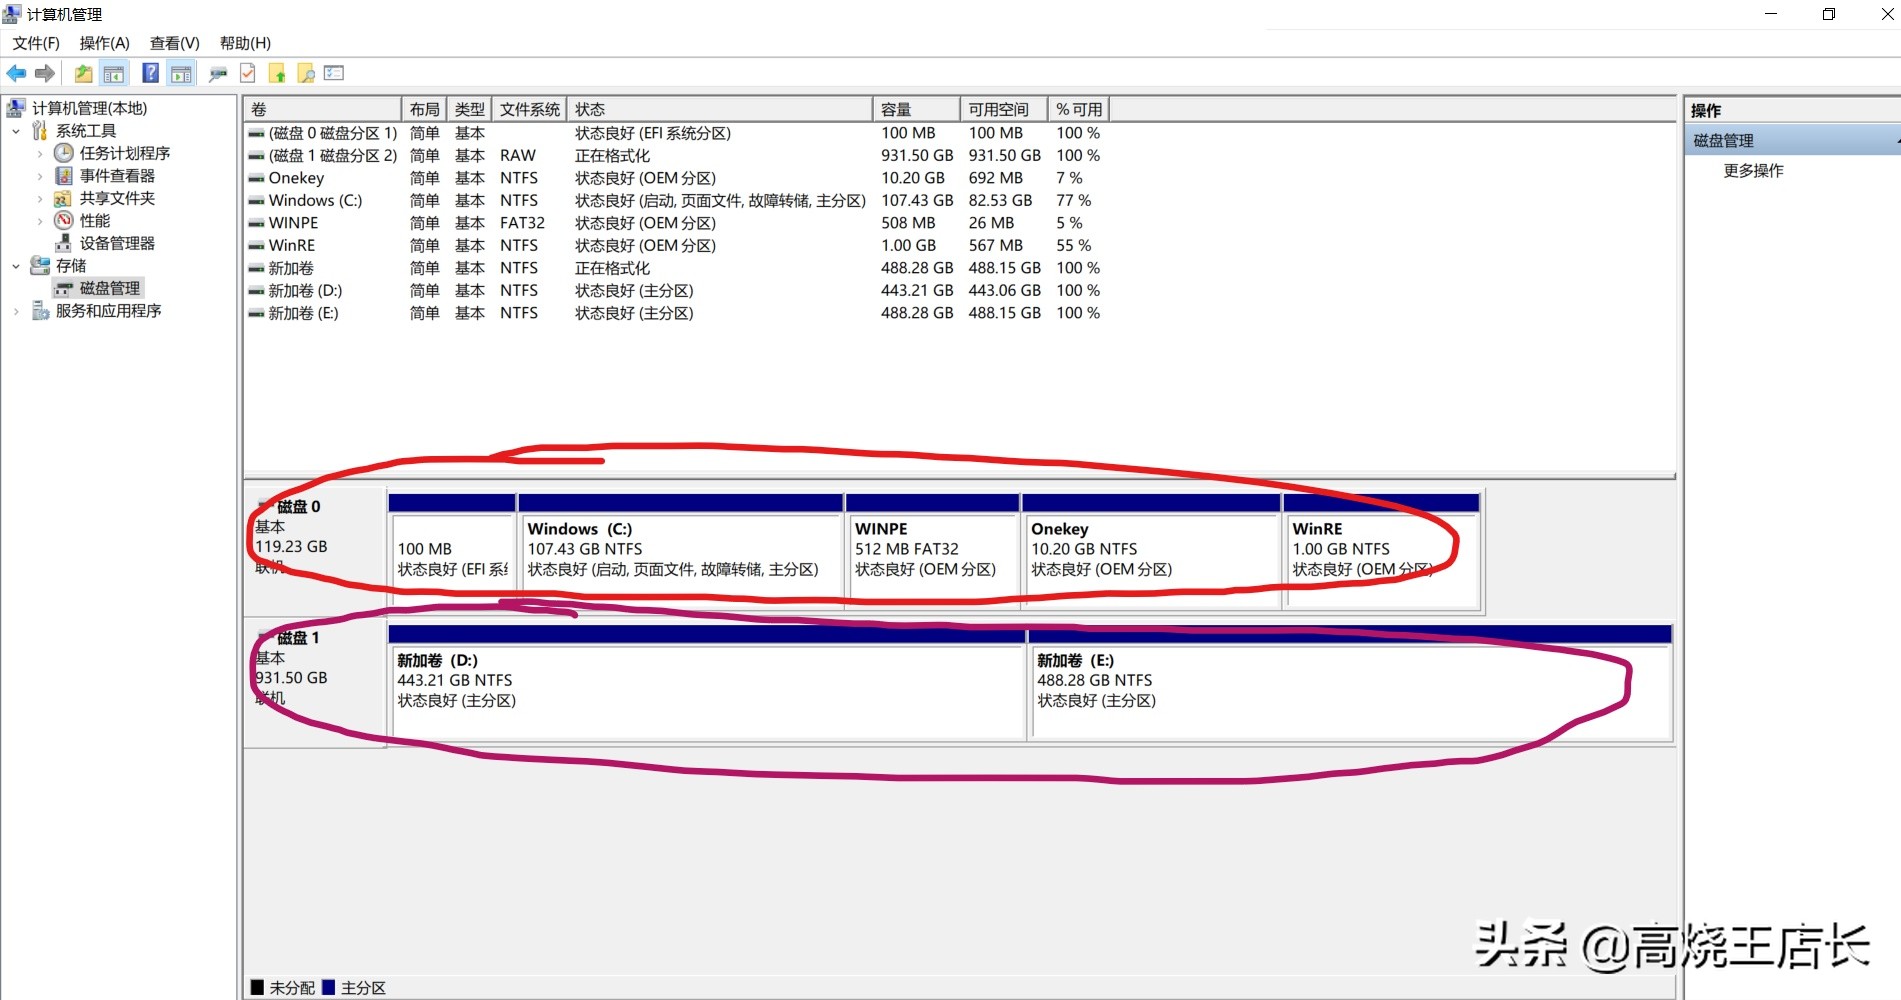The image size is (1901, 1000).
Task: Sort by the % 可用 column header
Action: click(x=1079, y=109)
